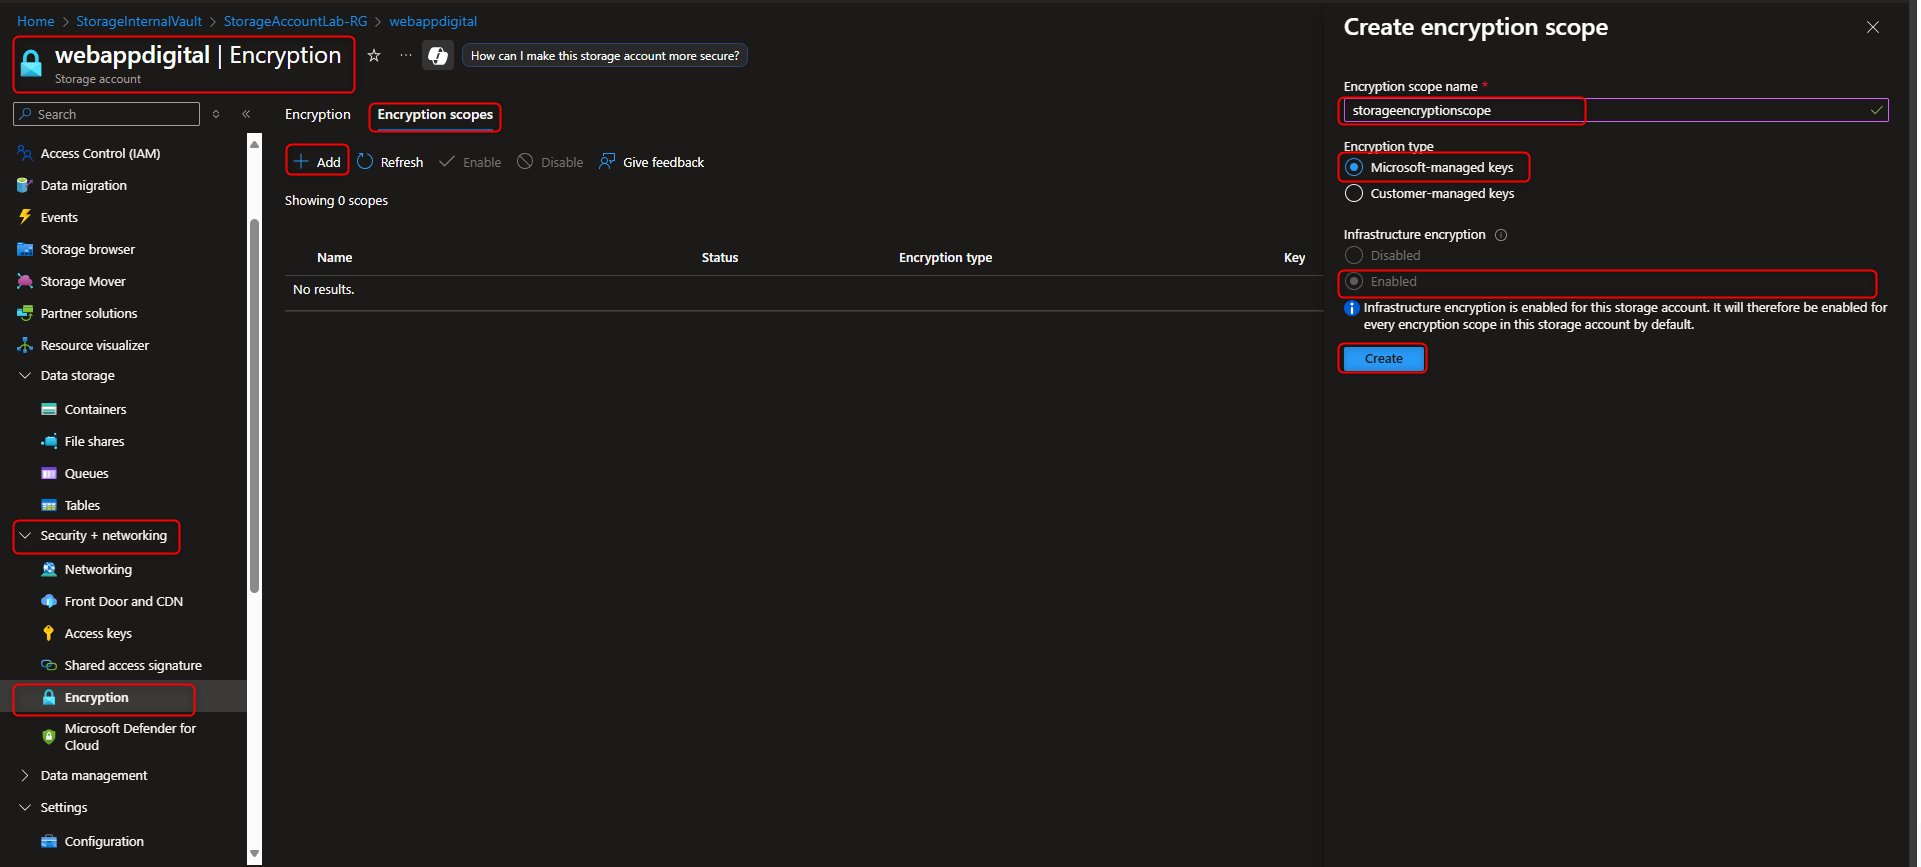This screenshot has width=1921, height=867.
Task: Click Shared access signature icon
Action: [x=49, y=665]
